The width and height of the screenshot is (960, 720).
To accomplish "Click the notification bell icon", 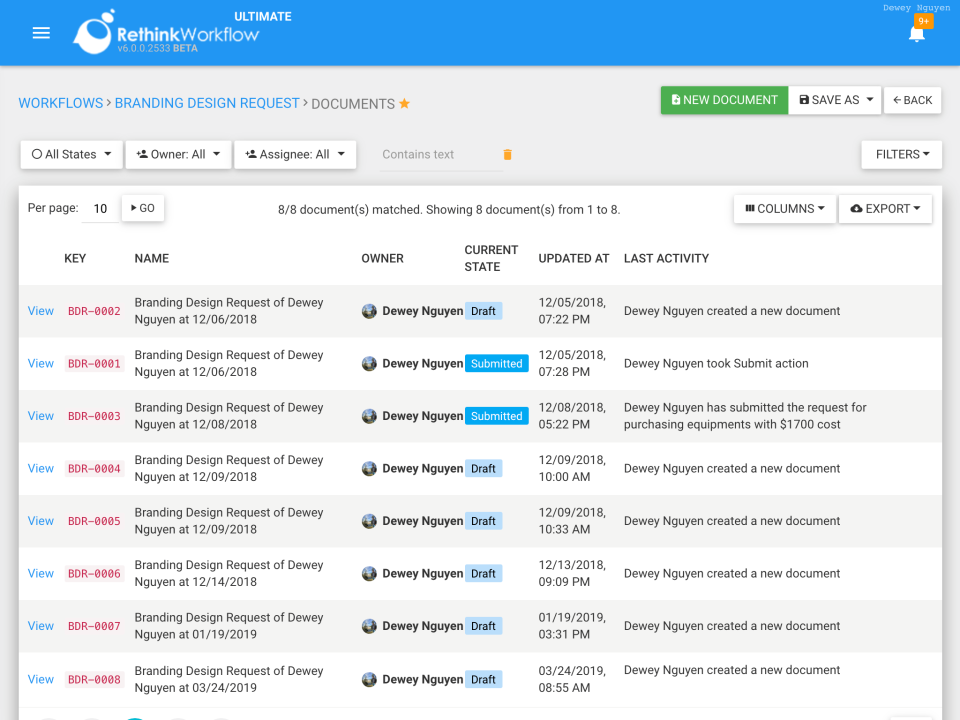I will tap(916, 33).
